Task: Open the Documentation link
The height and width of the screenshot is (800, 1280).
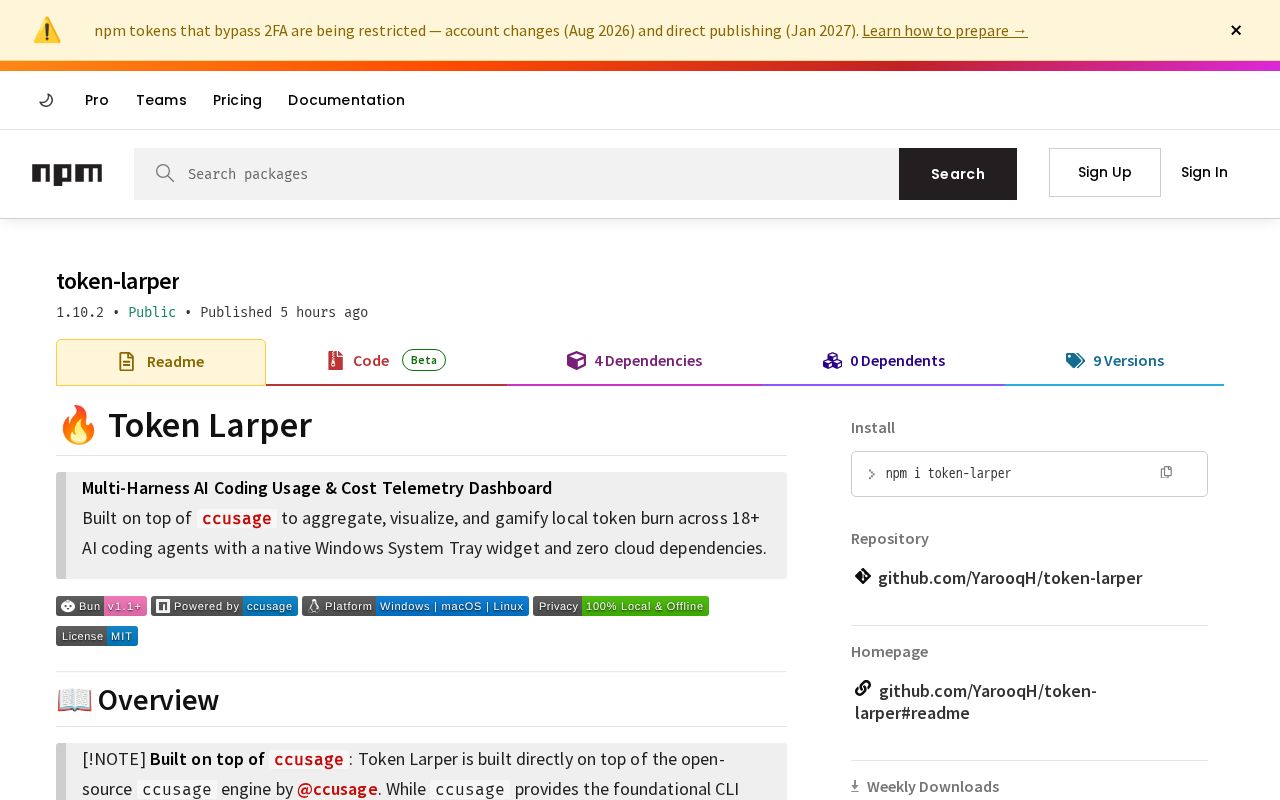Action: pyautogui.click(x=346, y=100)
